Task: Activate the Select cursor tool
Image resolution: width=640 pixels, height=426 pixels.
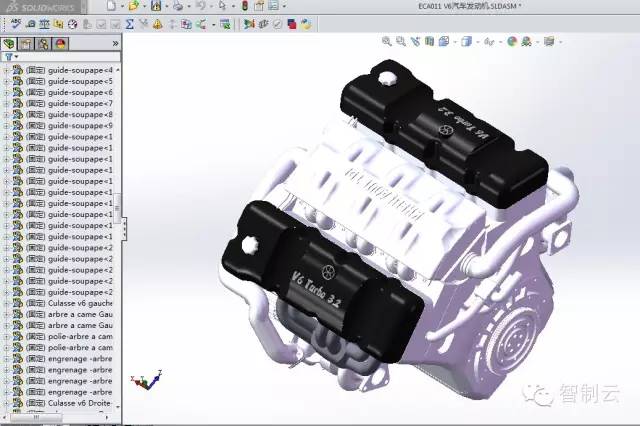Action: (x=222, y=6)
